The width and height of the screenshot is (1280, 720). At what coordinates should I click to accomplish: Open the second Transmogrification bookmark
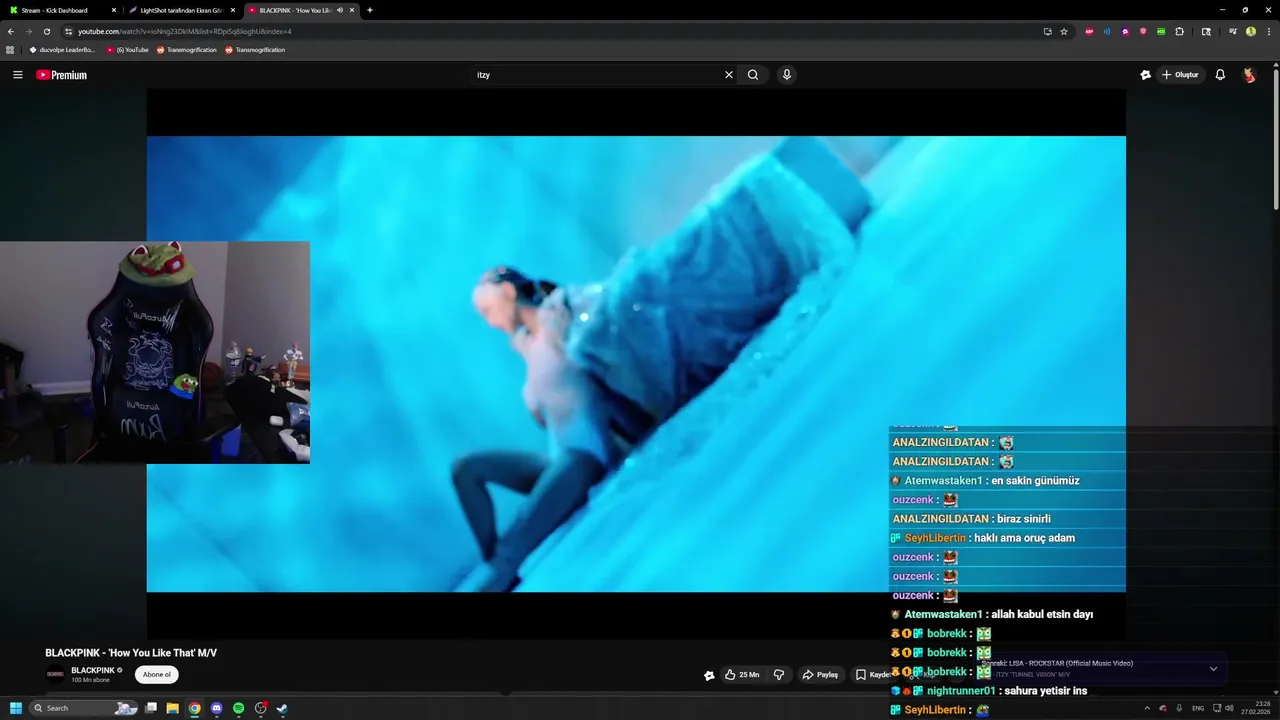tap(255, 49)
